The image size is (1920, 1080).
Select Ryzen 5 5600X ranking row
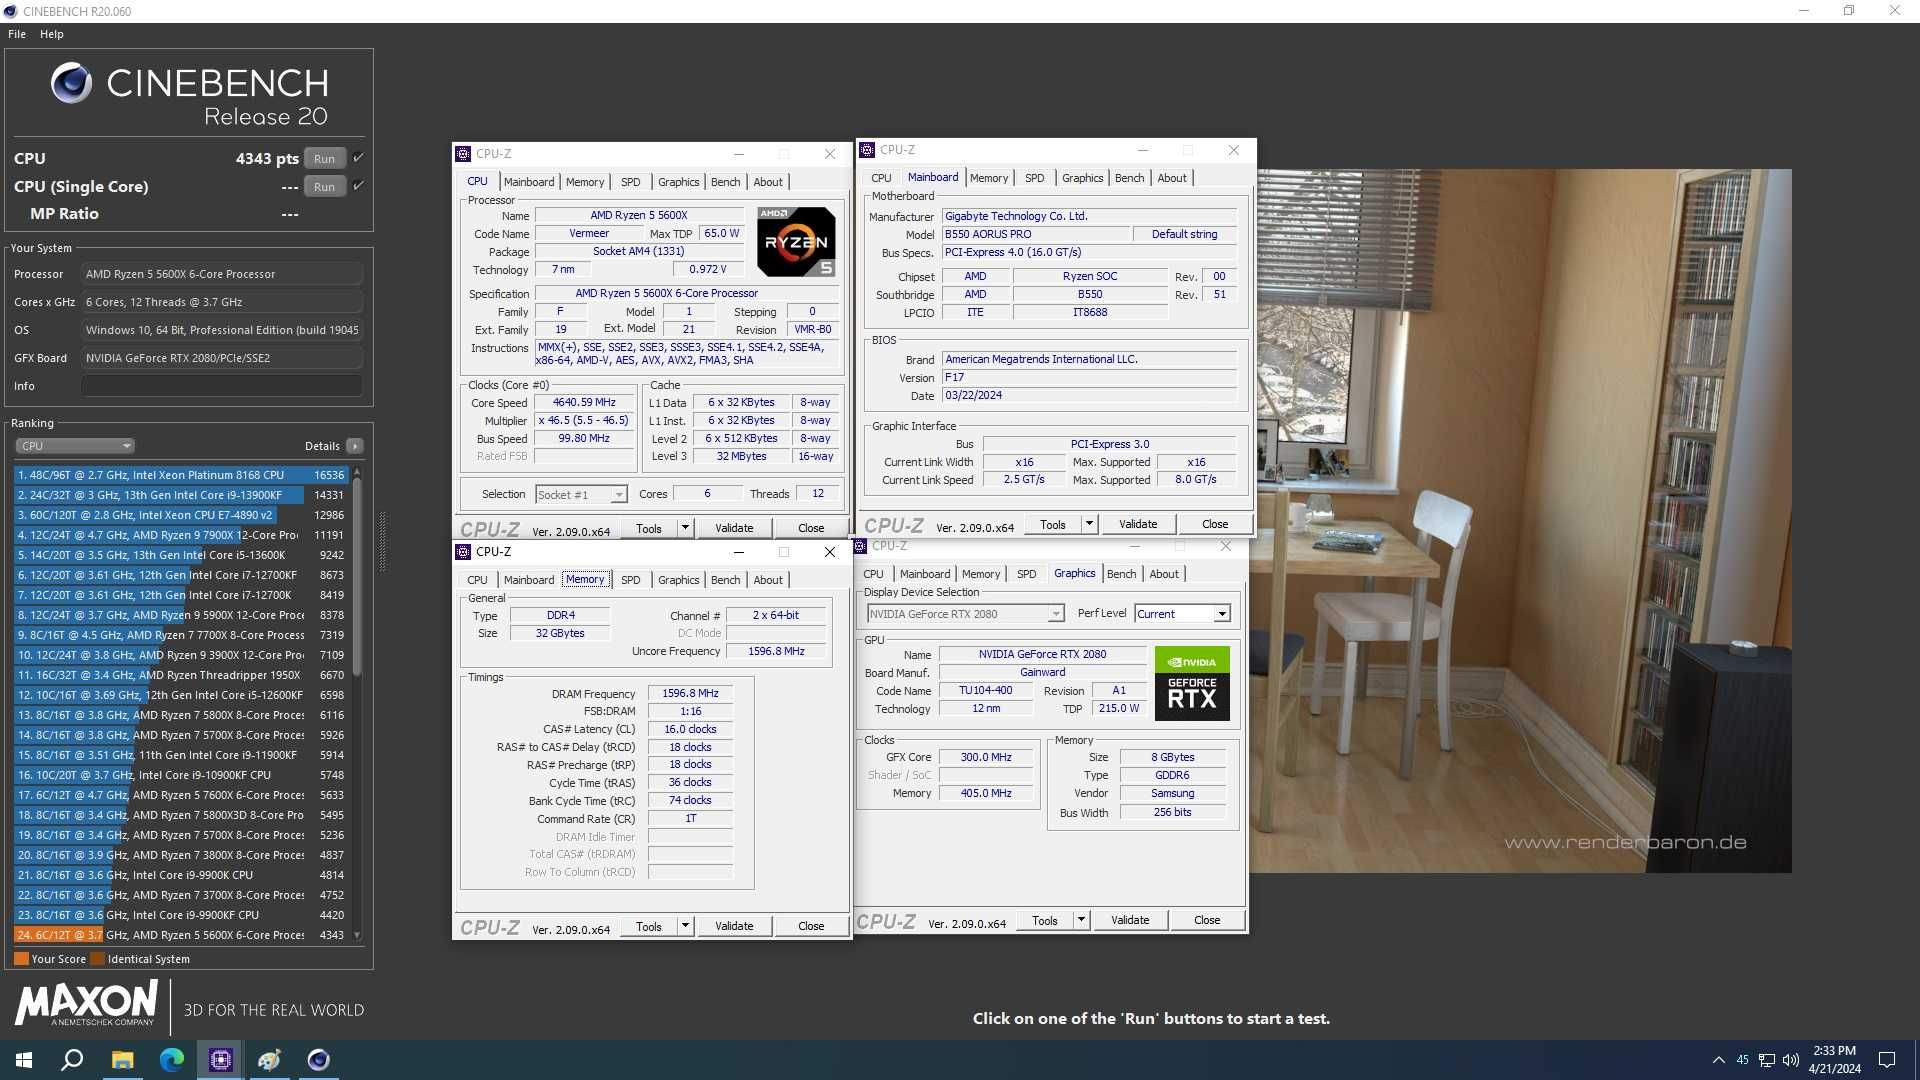[x=181, y=935]
